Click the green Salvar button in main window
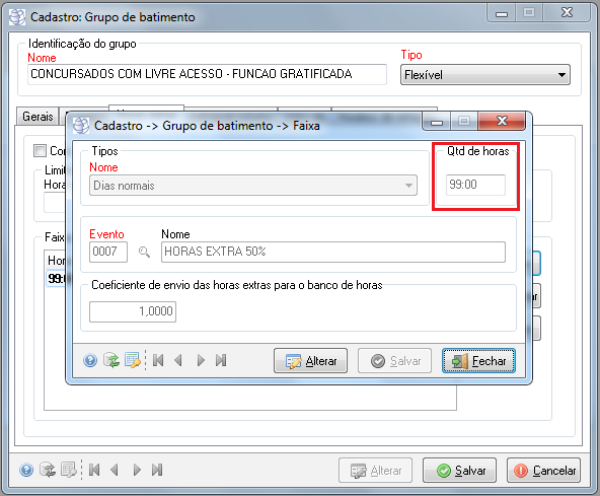This screenshot has height=496, width=600. pyautogui.click(x=460, y=470)
